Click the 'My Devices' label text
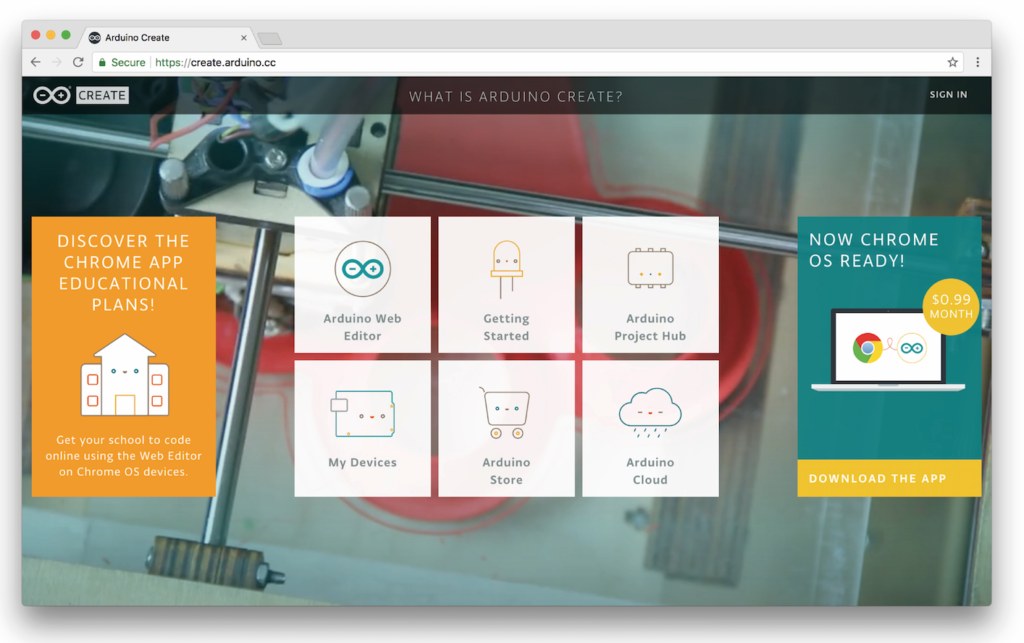Image resolution: width=1024 pixels, height=643 pixels. 362,462
